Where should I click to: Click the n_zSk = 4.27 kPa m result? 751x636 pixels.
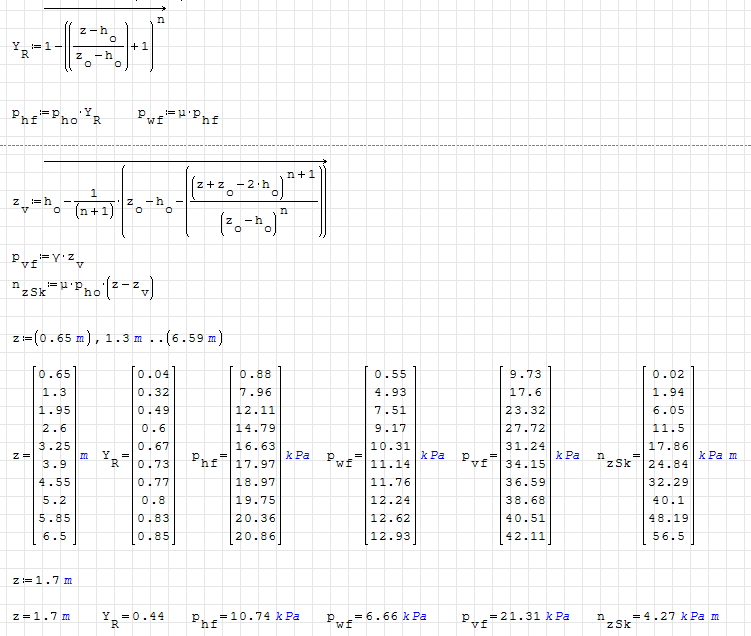(x=659, y=616)
